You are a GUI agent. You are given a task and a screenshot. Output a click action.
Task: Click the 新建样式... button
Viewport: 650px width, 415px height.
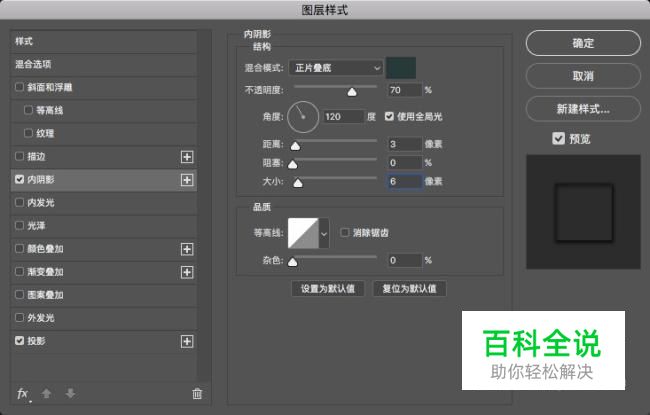583,109
